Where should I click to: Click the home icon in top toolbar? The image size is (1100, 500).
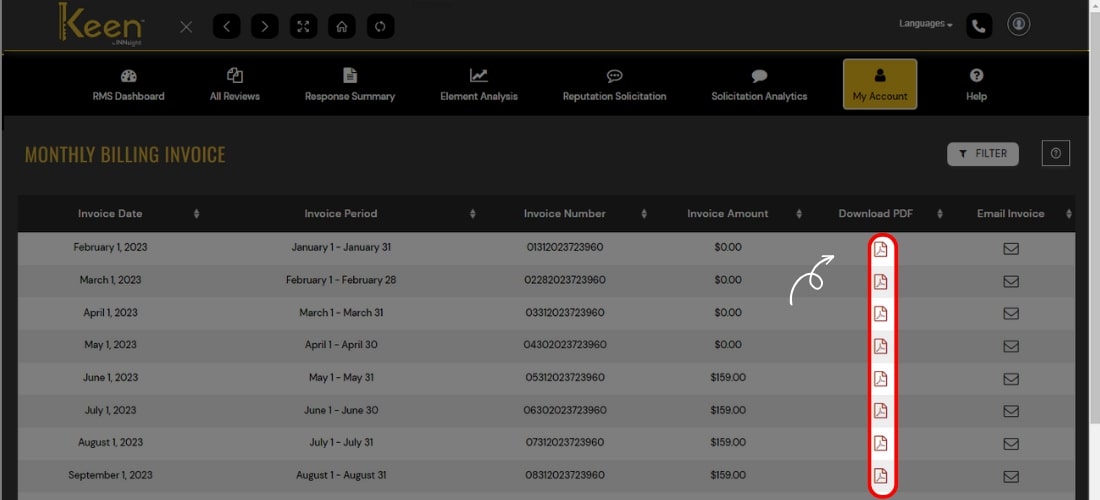341,27
